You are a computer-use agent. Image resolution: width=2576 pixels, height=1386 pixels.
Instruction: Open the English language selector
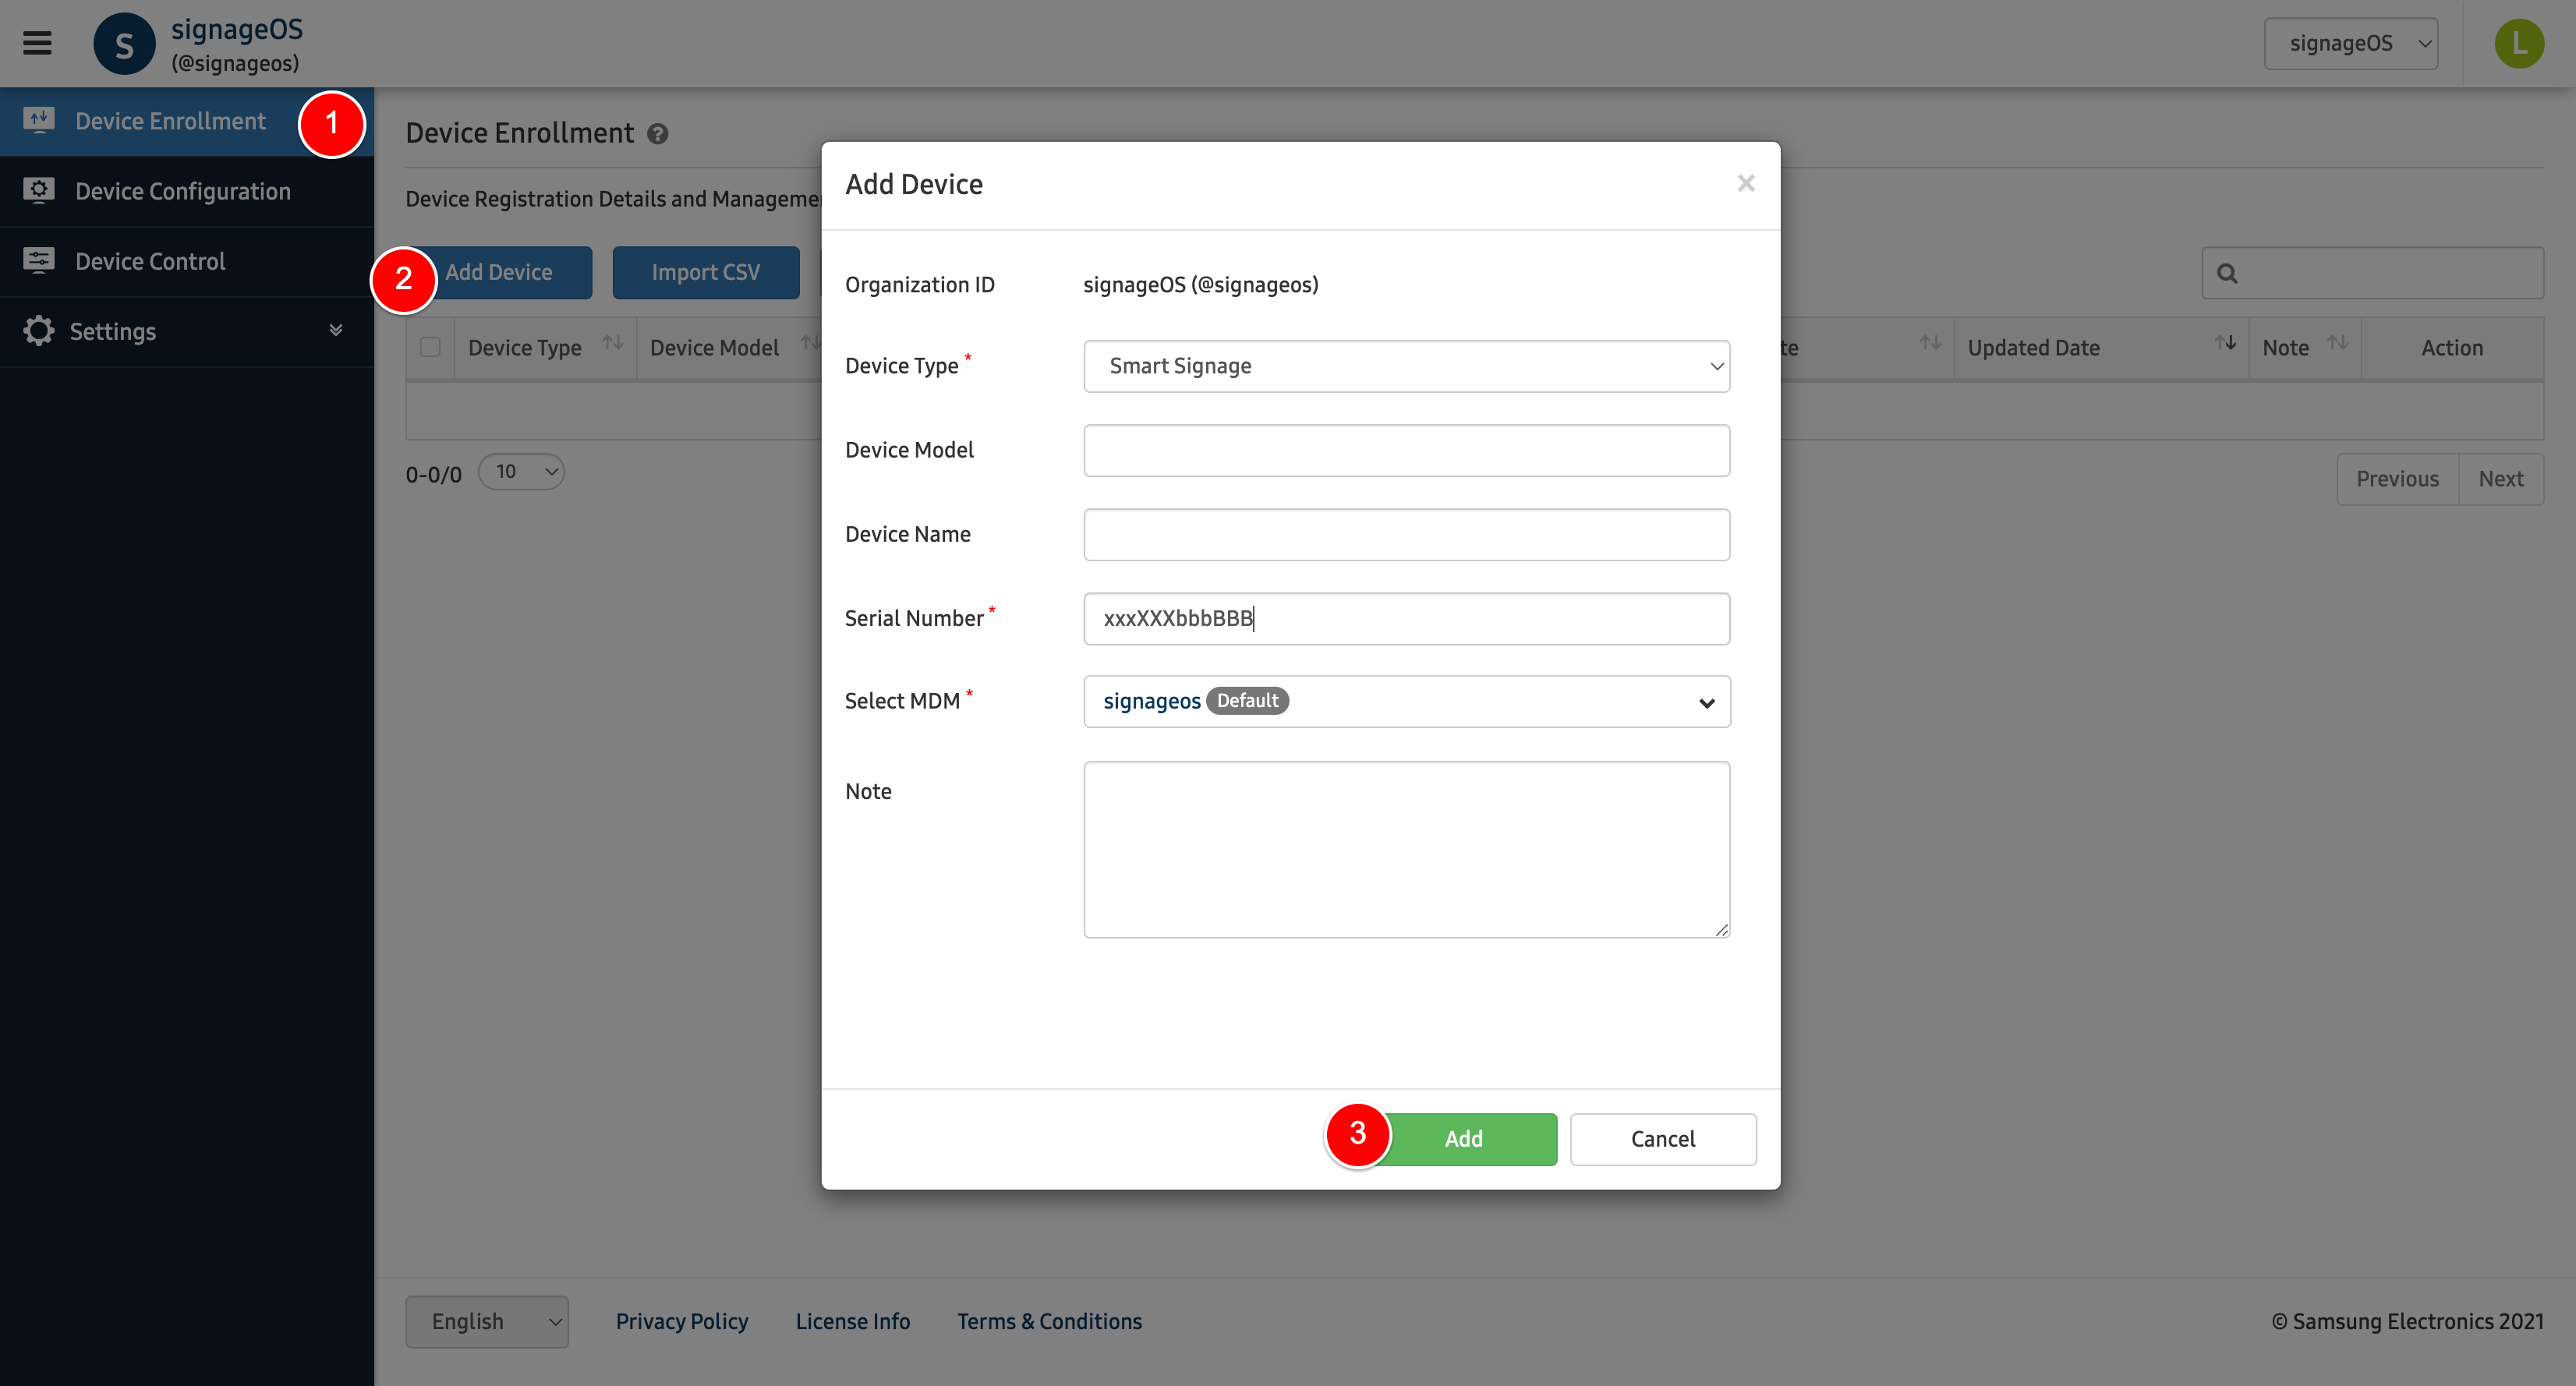click(487, 1321)
